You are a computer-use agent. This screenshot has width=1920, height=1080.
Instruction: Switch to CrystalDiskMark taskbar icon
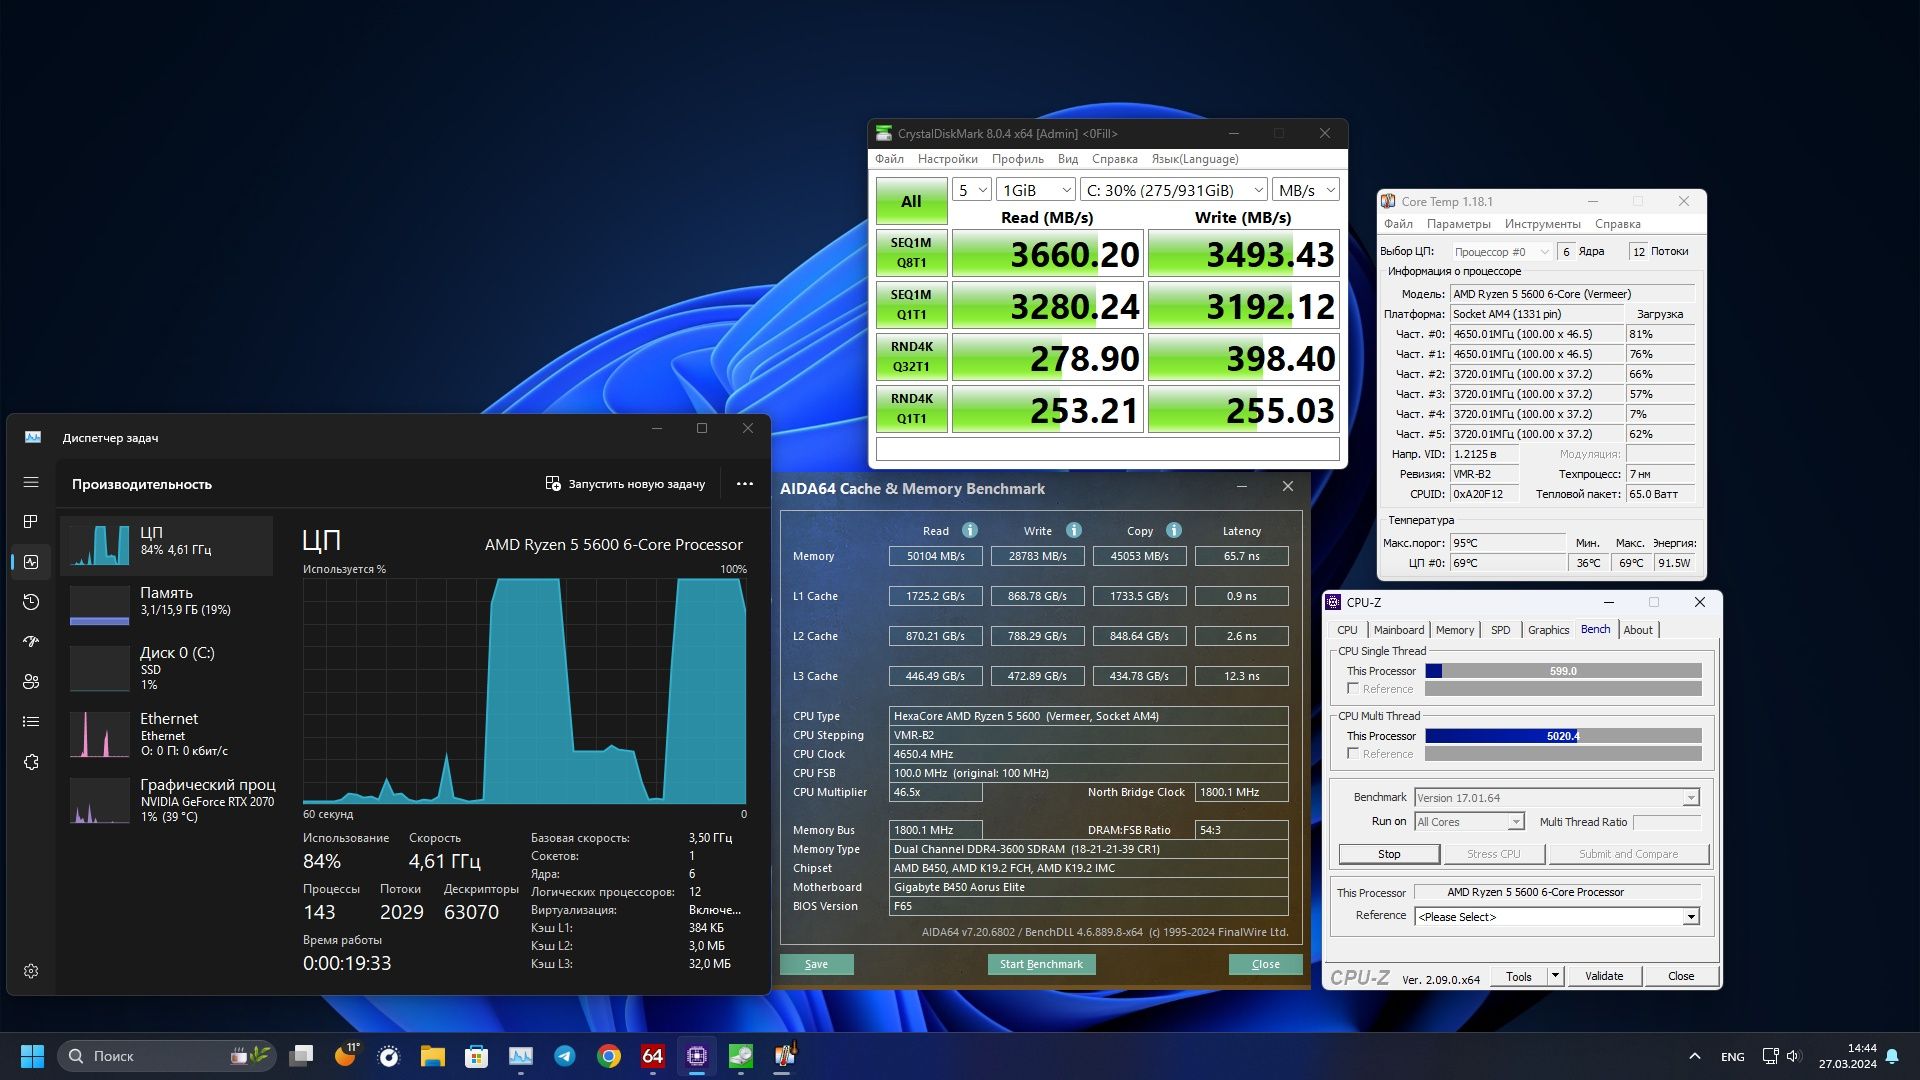click(x=740, y=1056)
